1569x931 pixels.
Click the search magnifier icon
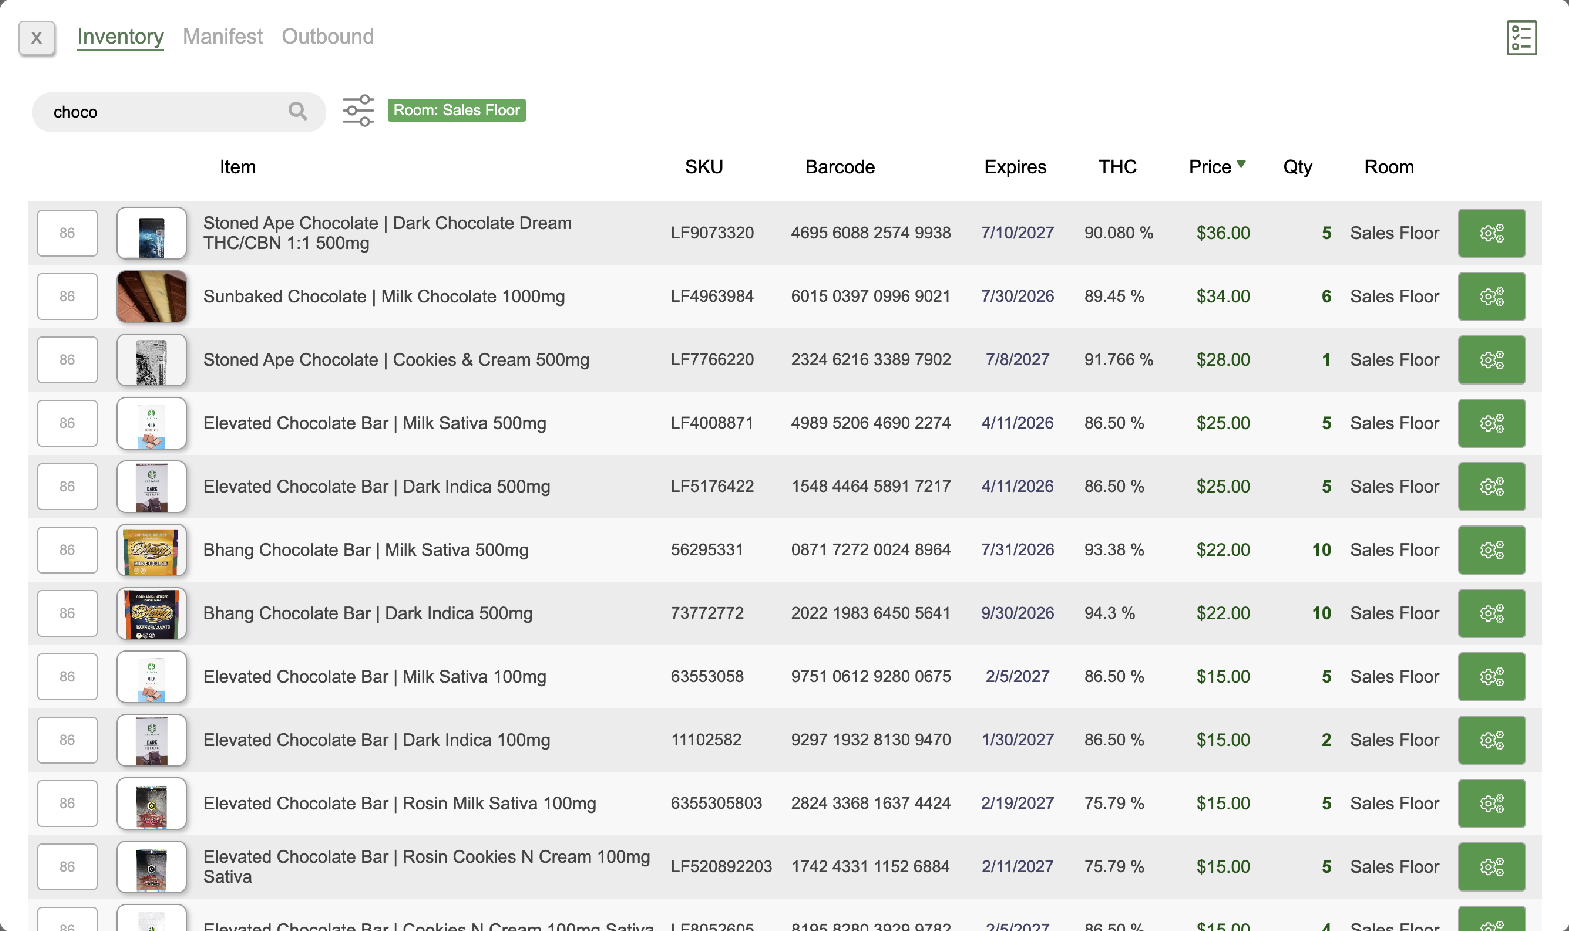click(298, 111)
